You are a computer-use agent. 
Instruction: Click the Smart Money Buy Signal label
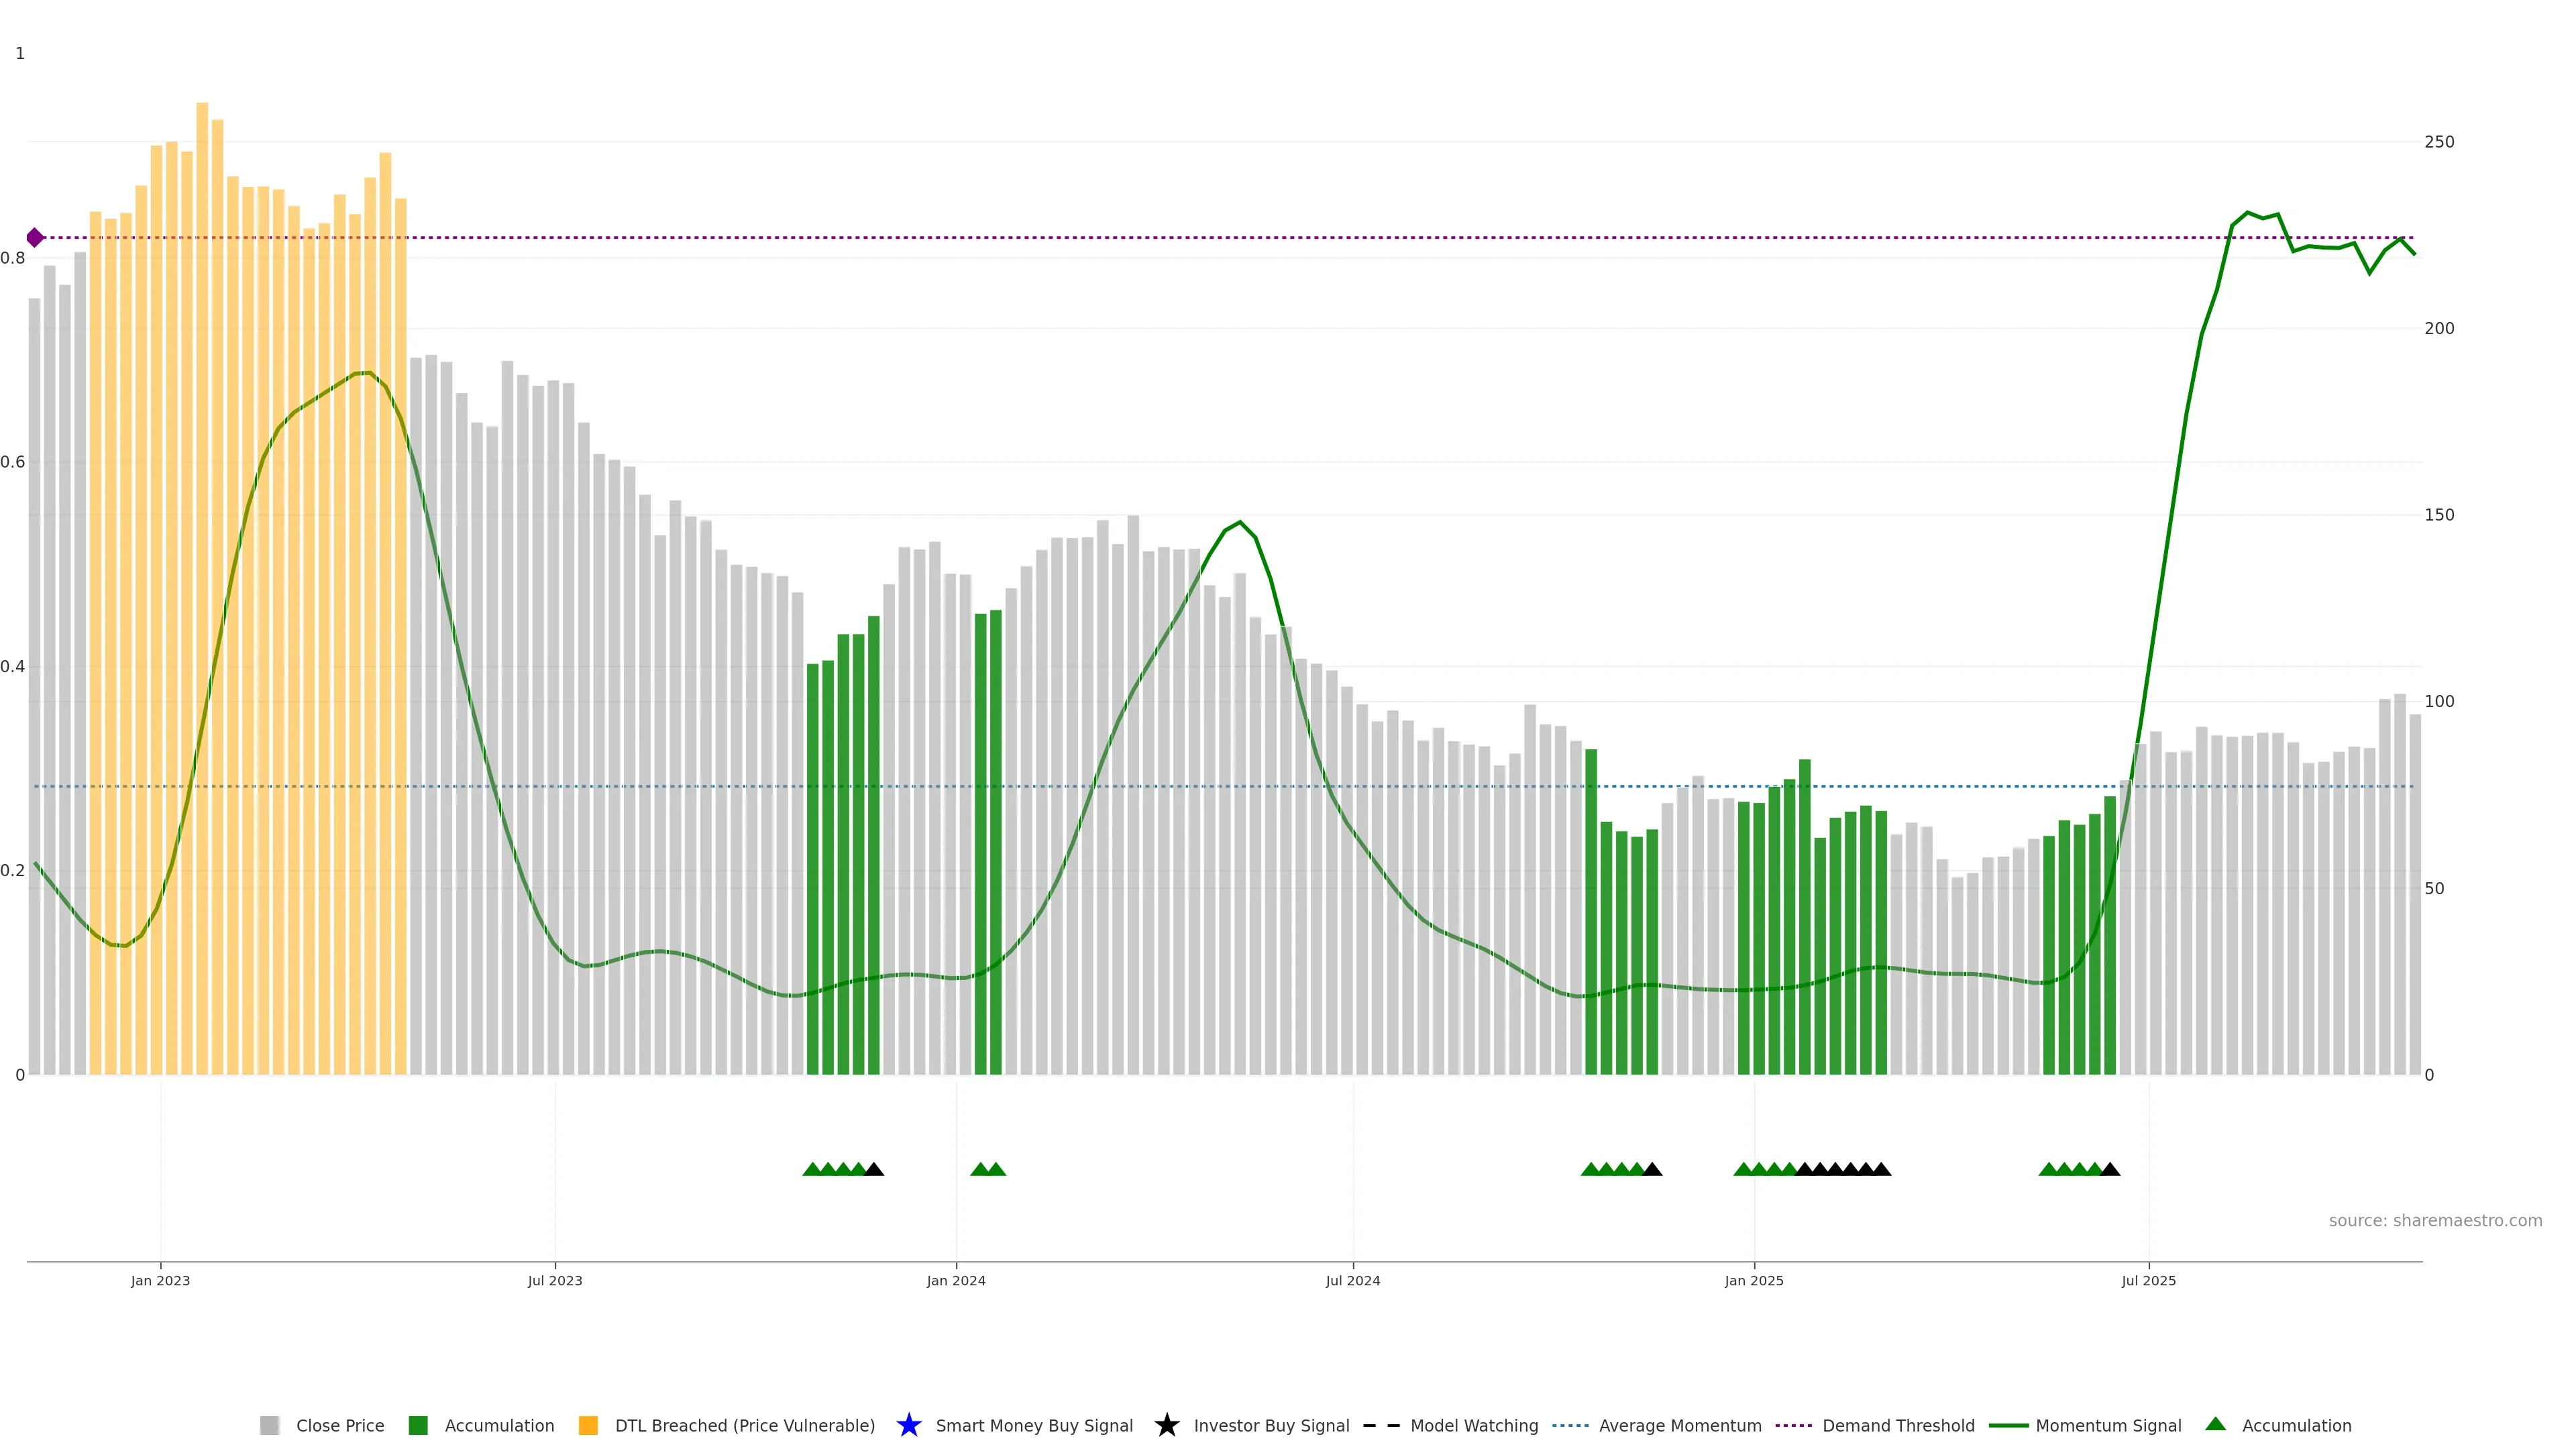[x=1034, y=1426]
